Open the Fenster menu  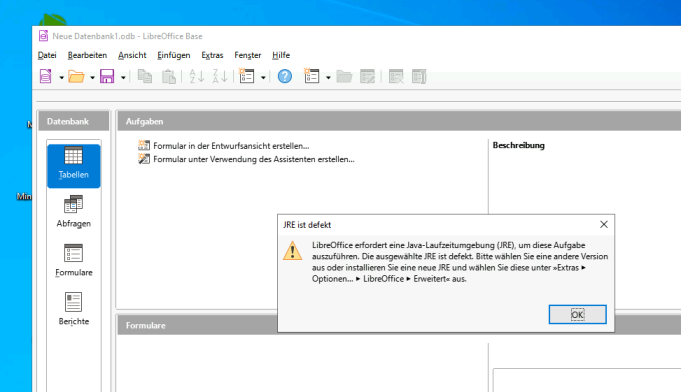[x=248, y=55]
